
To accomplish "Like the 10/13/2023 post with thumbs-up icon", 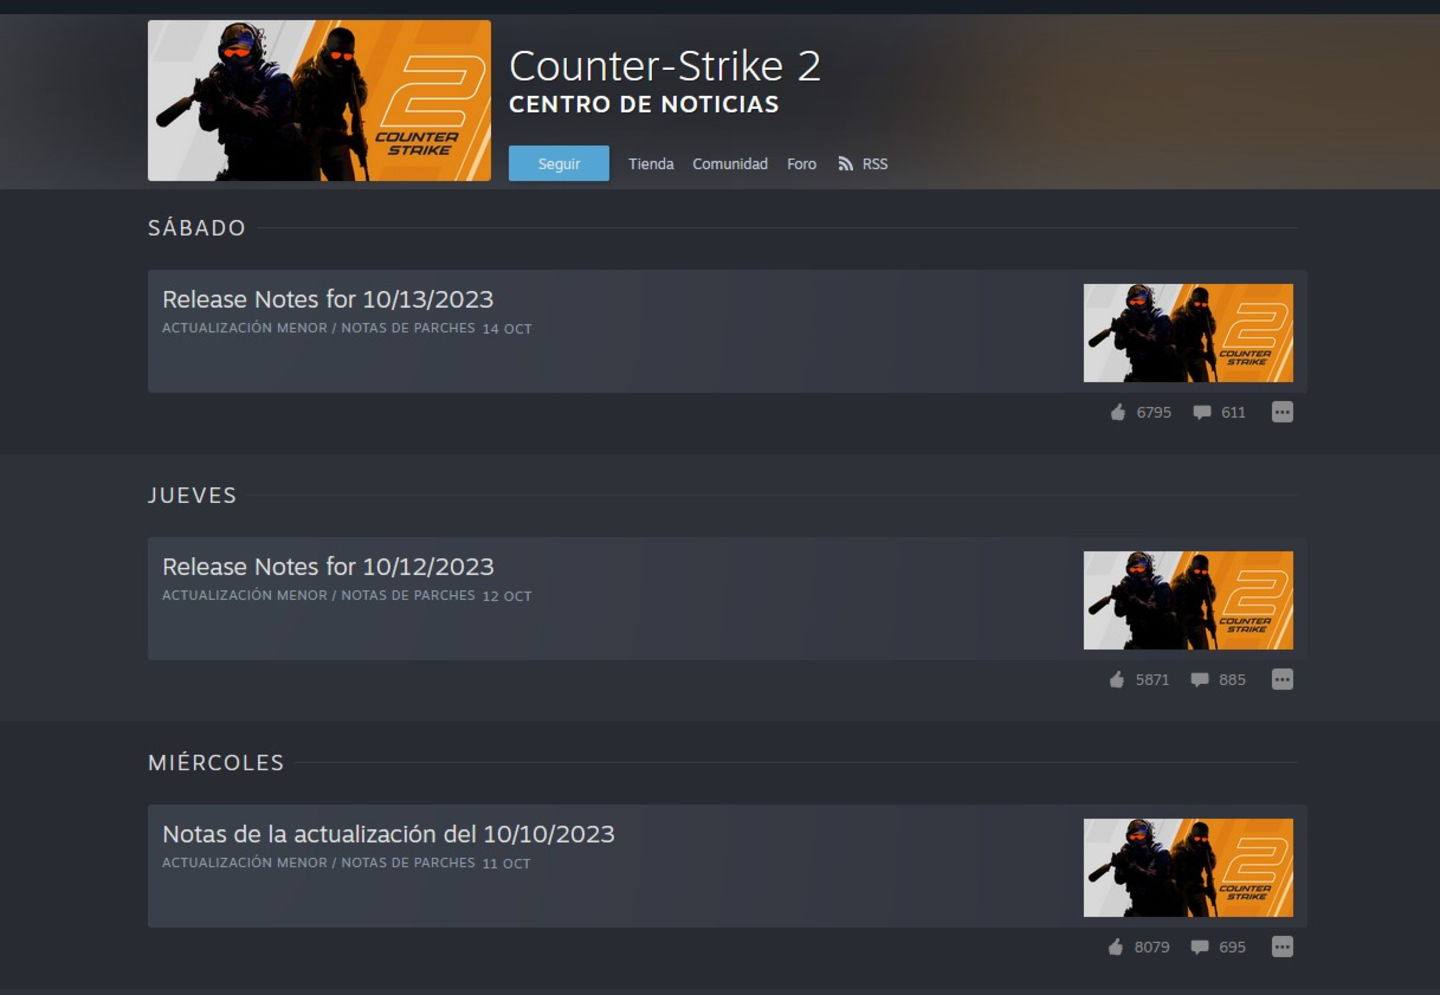I will coord(1118,412).
